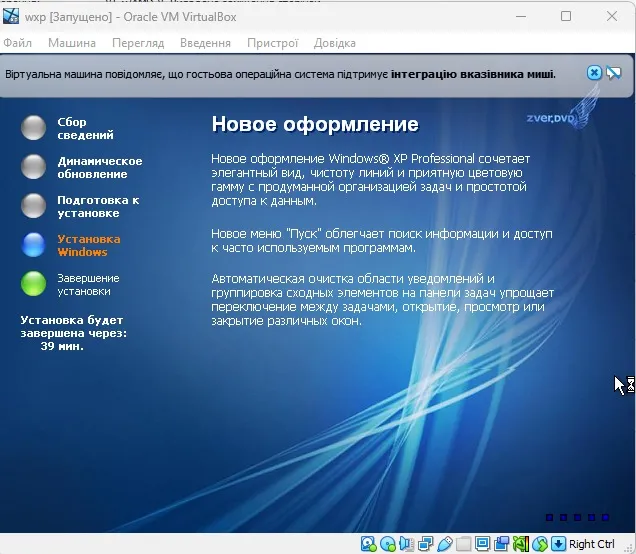Click the setup progress dots indicator
Viewport: 636px width, 554px height.
(578, 517)
